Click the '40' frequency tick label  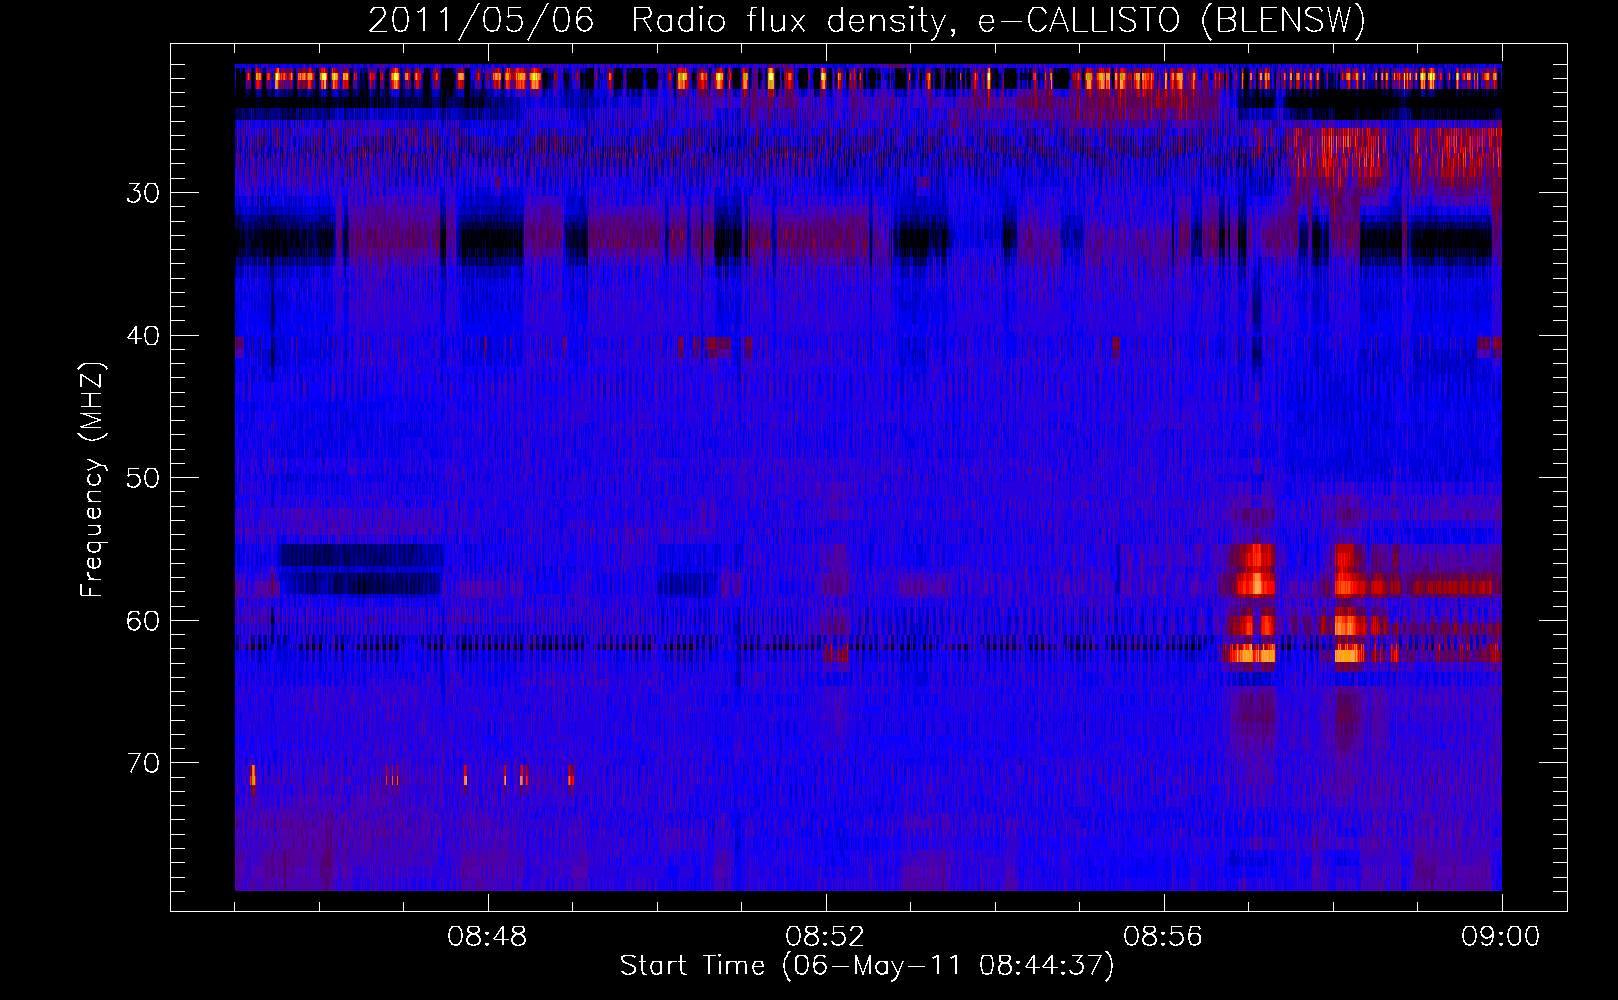[143, 336]
